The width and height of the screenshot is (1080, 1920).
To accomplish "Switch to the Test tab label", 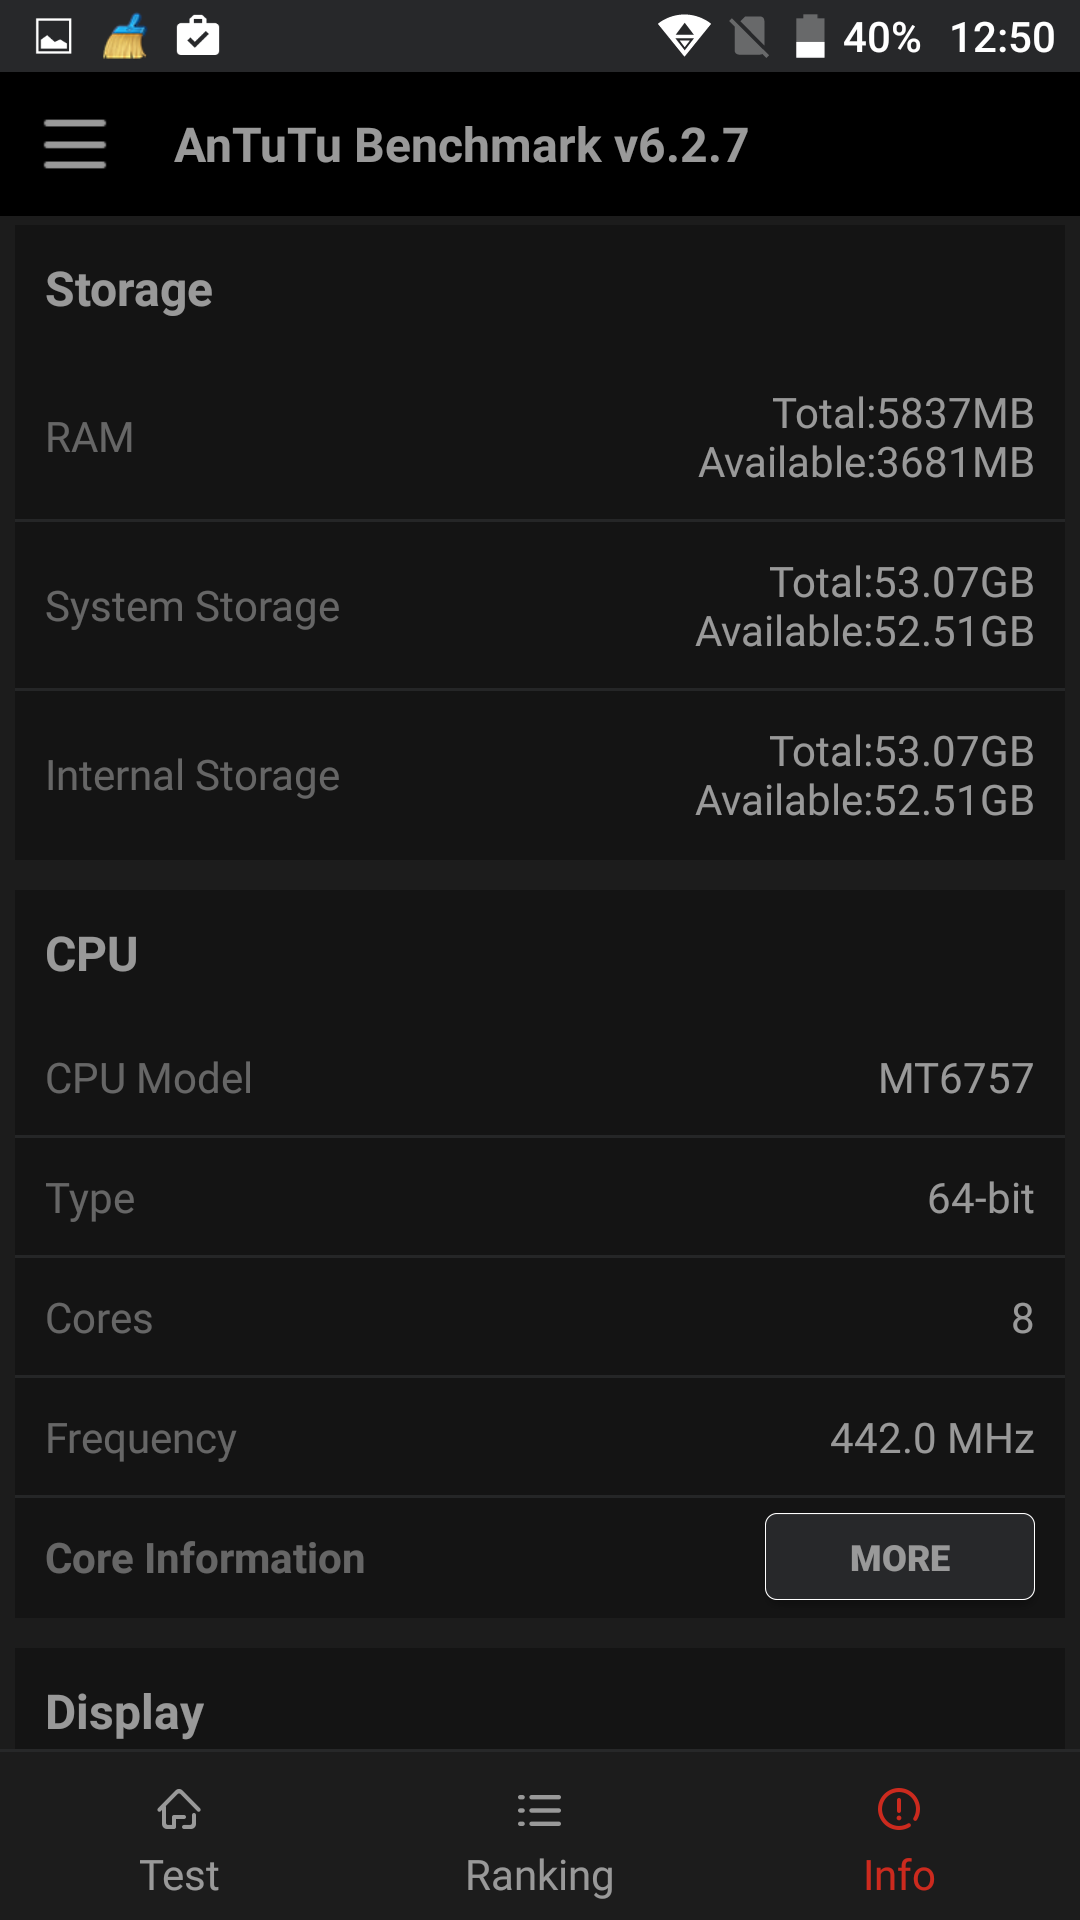I will pos(179,1876).
